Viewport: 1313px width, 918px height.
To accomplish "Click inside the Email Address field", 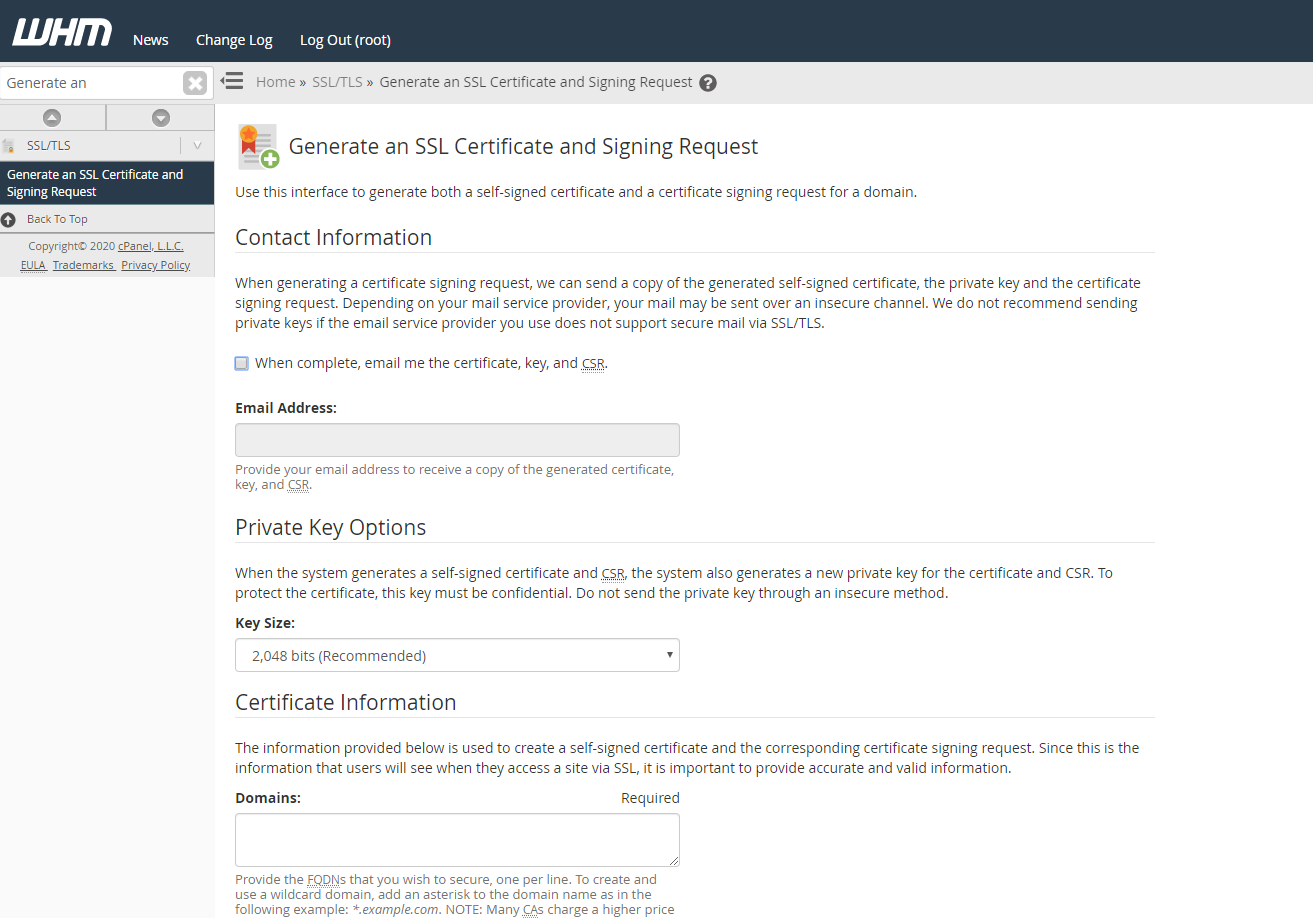I will [456, 439].
